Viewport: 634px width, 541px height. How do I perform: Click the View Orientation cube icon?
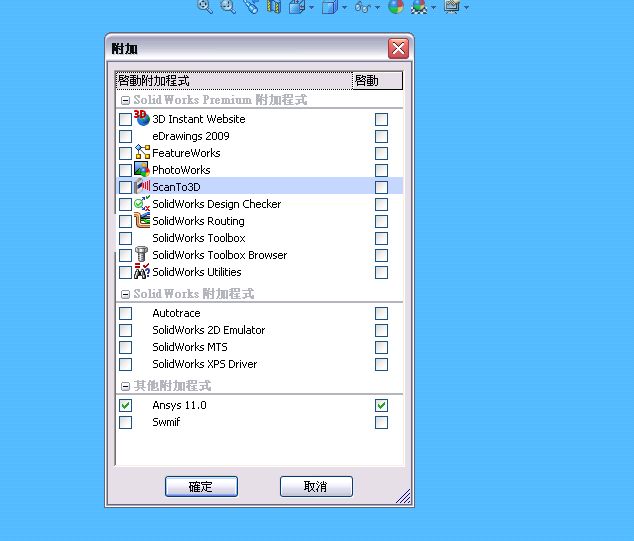297,6
